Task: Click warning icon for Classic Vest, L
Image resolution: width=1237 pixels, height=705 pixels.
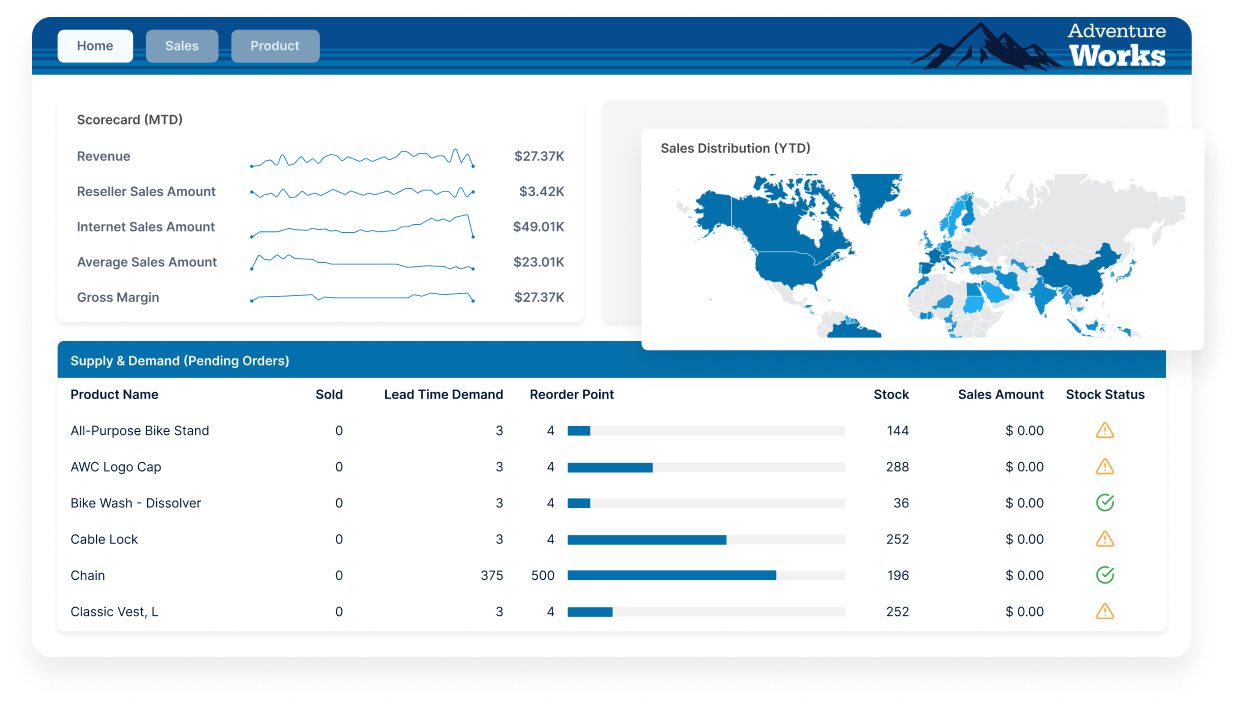Action: coord(1104,611)
